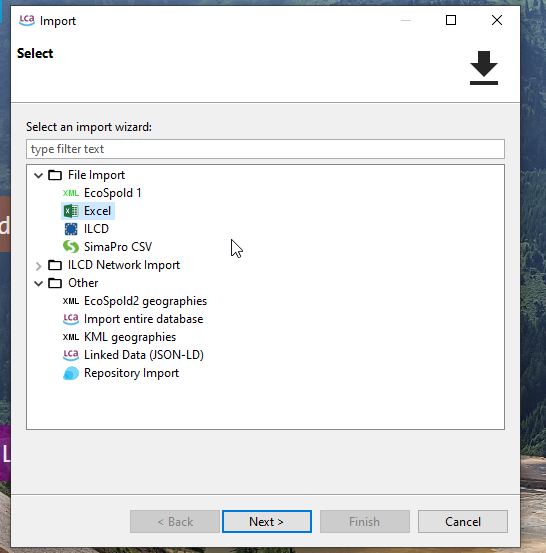Click the Cancel button
546x553 pixels.
[x=463, y=522]
